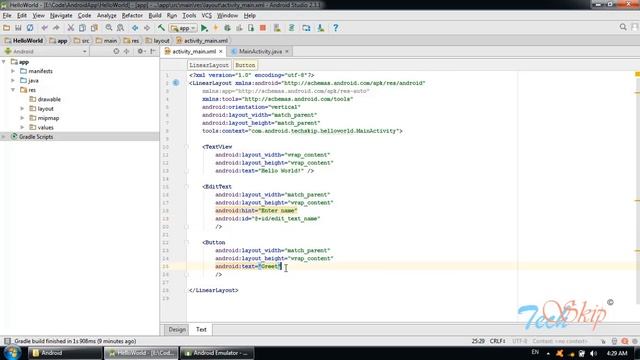The image size is (640, 360).
Task: Click the main breadcrumb
Action: [107, 41]
